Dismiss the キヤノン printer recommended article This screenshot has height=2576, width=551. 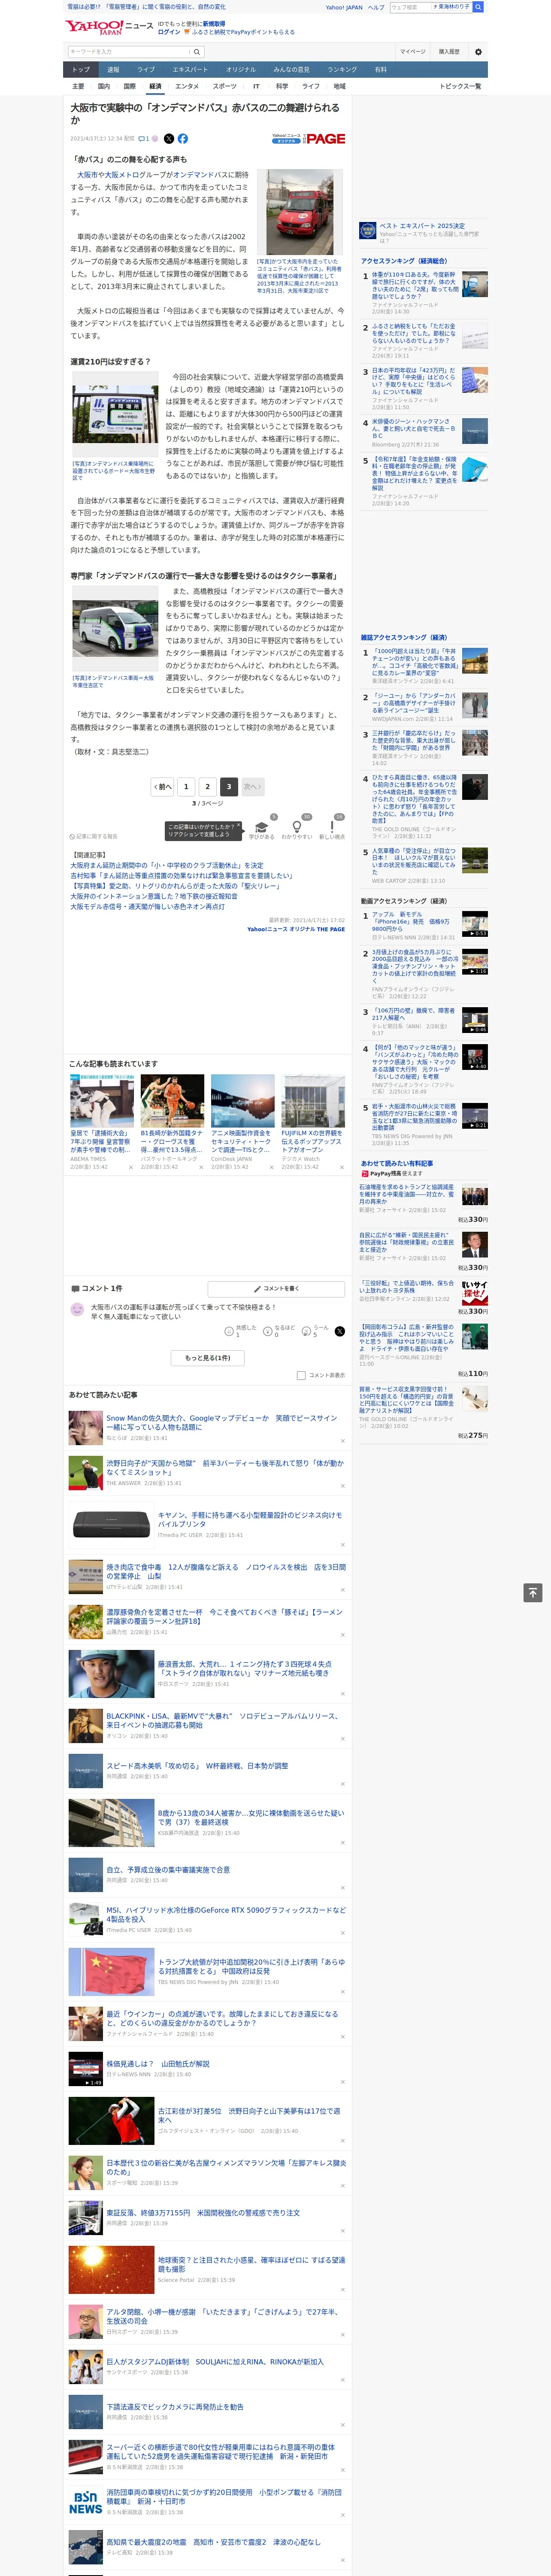tap(342, 1545)
